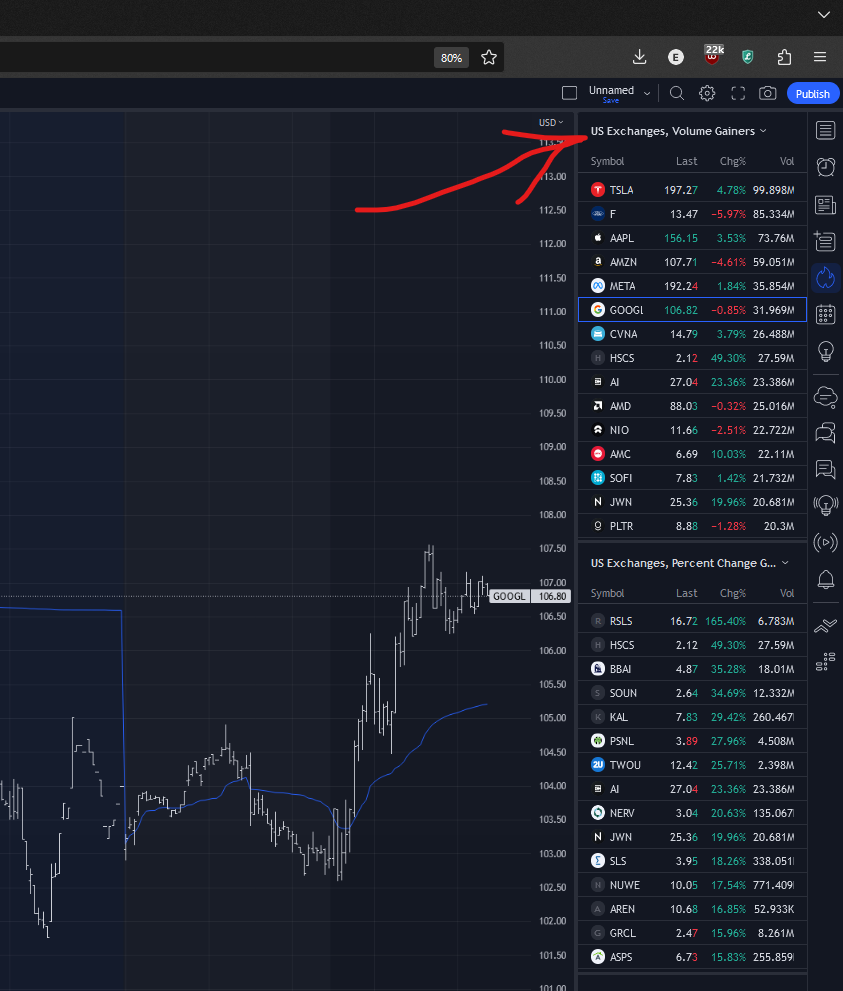Open the USD currency dropdown
This screenshot has width=843, height=991.
click(550, 123)
